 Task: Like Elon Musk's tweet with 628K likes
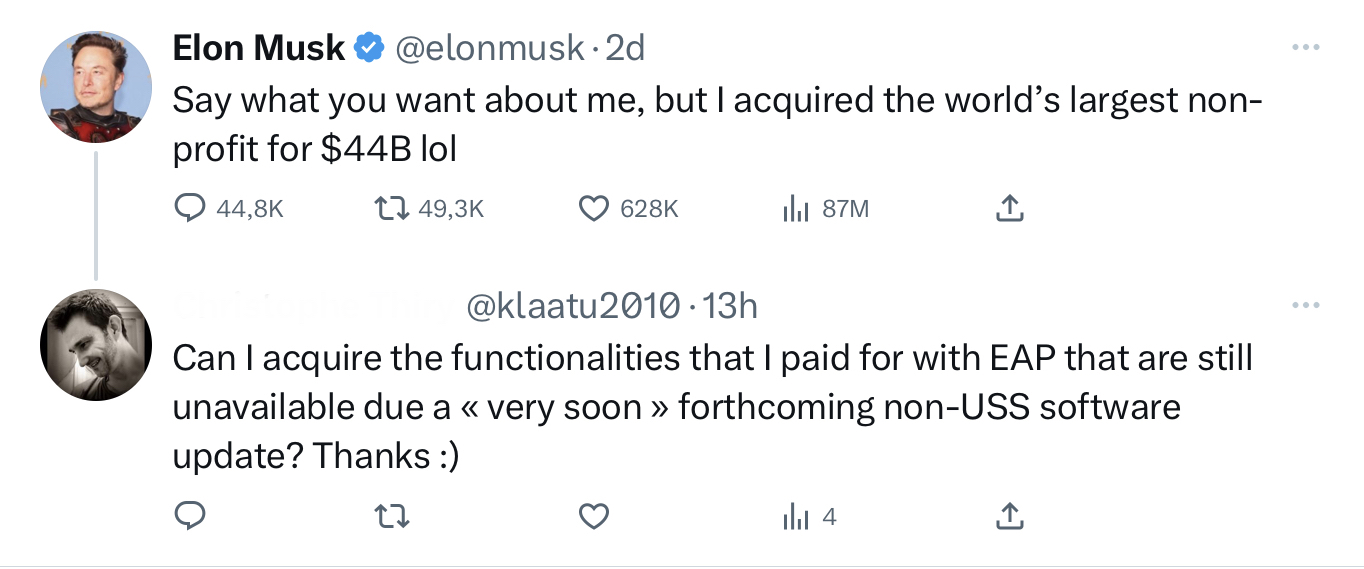pos(630,209)
